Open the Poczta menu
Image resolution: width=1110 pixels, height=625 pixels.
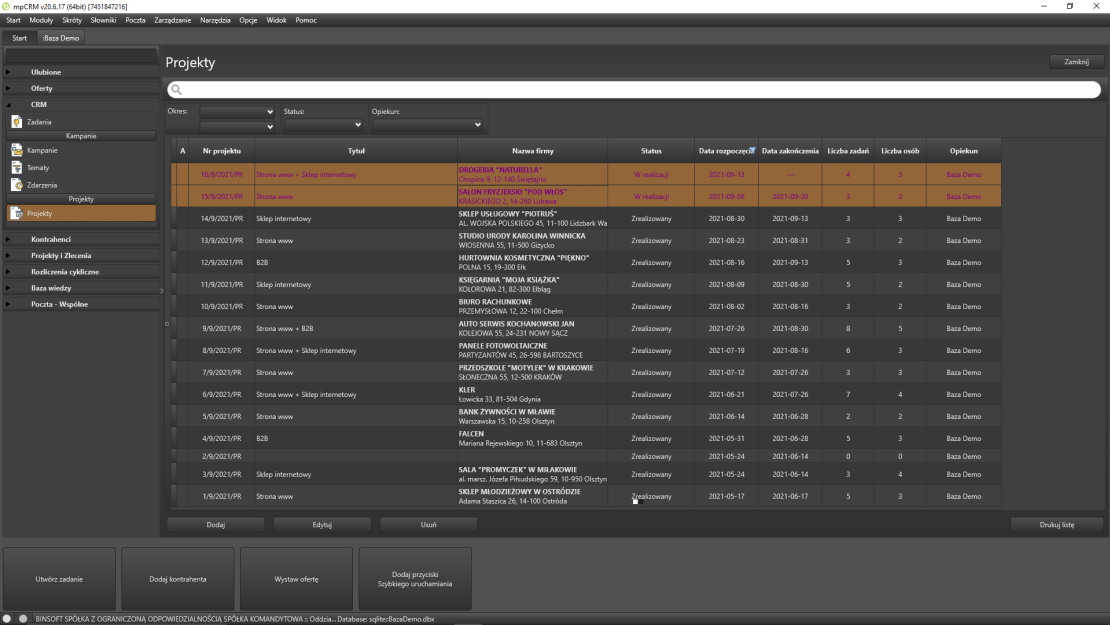pos(135,21)
